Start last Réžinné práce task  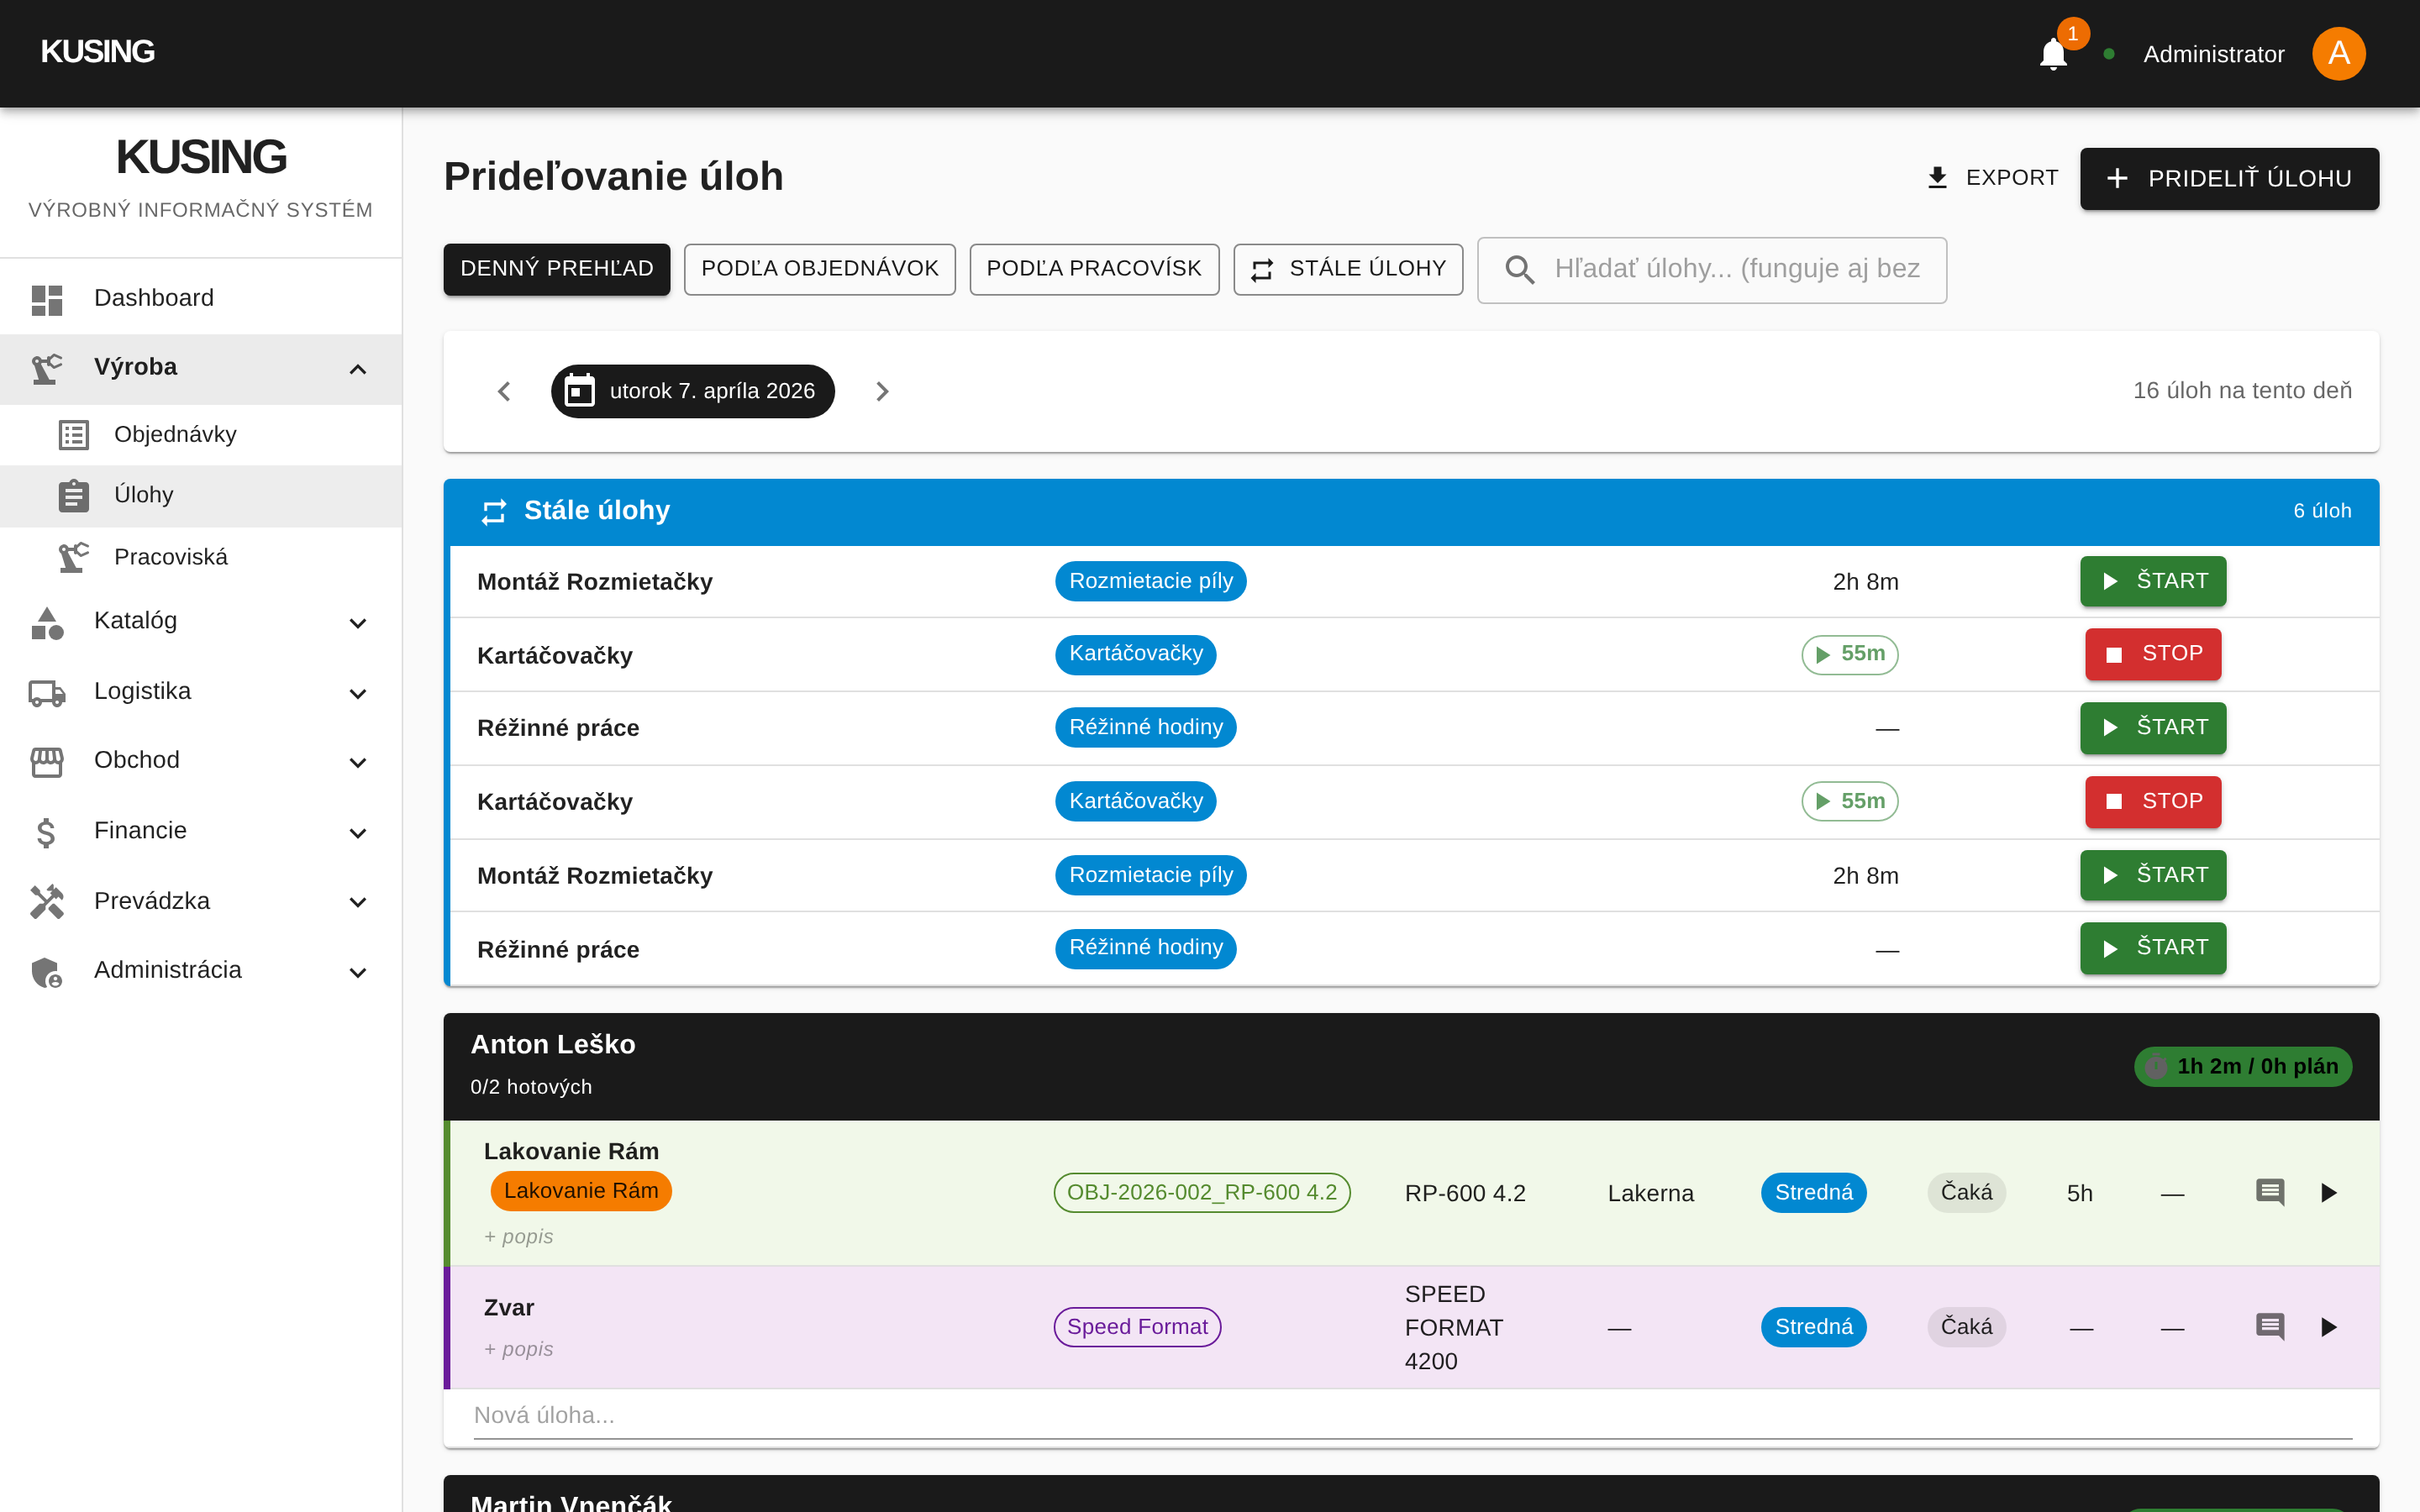pos(2153,948)
